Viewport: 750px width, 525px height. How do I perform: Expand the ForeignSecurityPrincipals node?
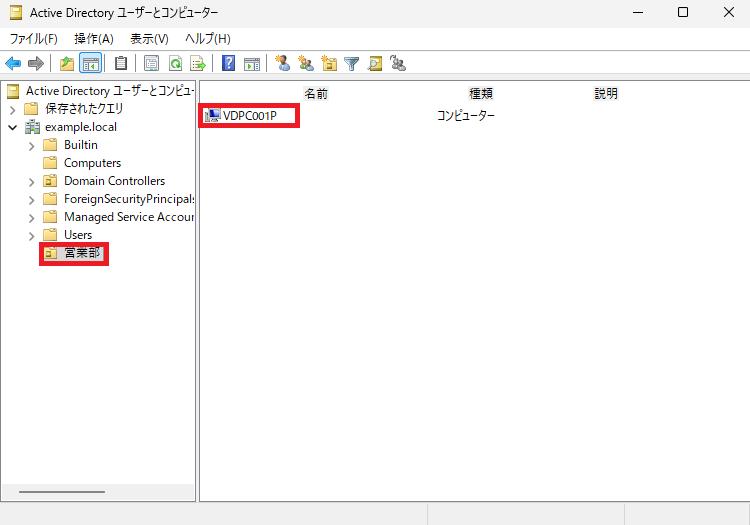[32, 200]
